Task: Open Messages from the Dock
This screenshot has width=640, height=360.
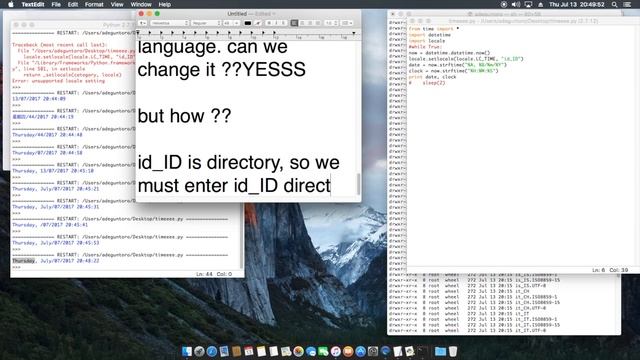Action: (x=311, y=351)
